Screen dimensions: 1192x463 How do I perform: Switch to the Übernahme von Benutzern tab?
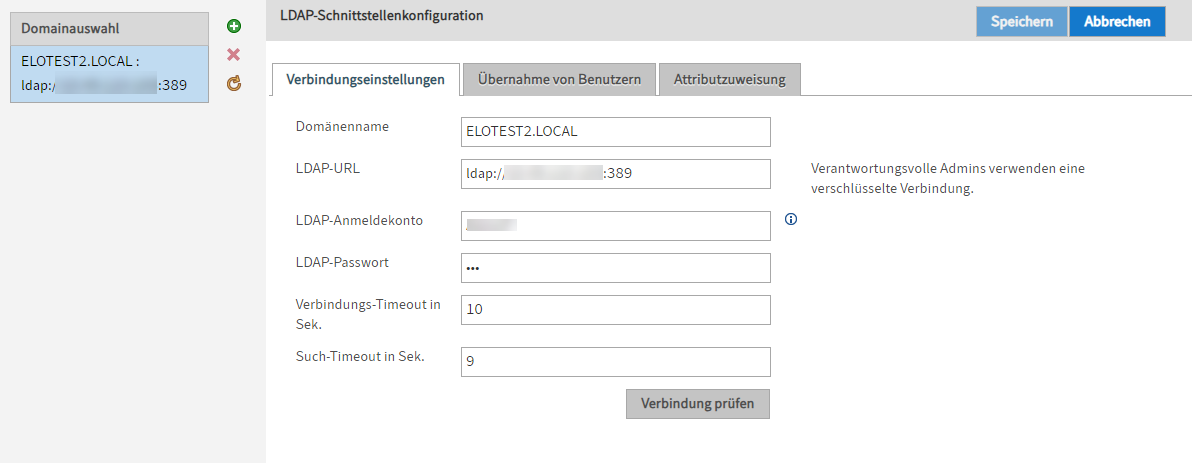[x=560, y=79]
